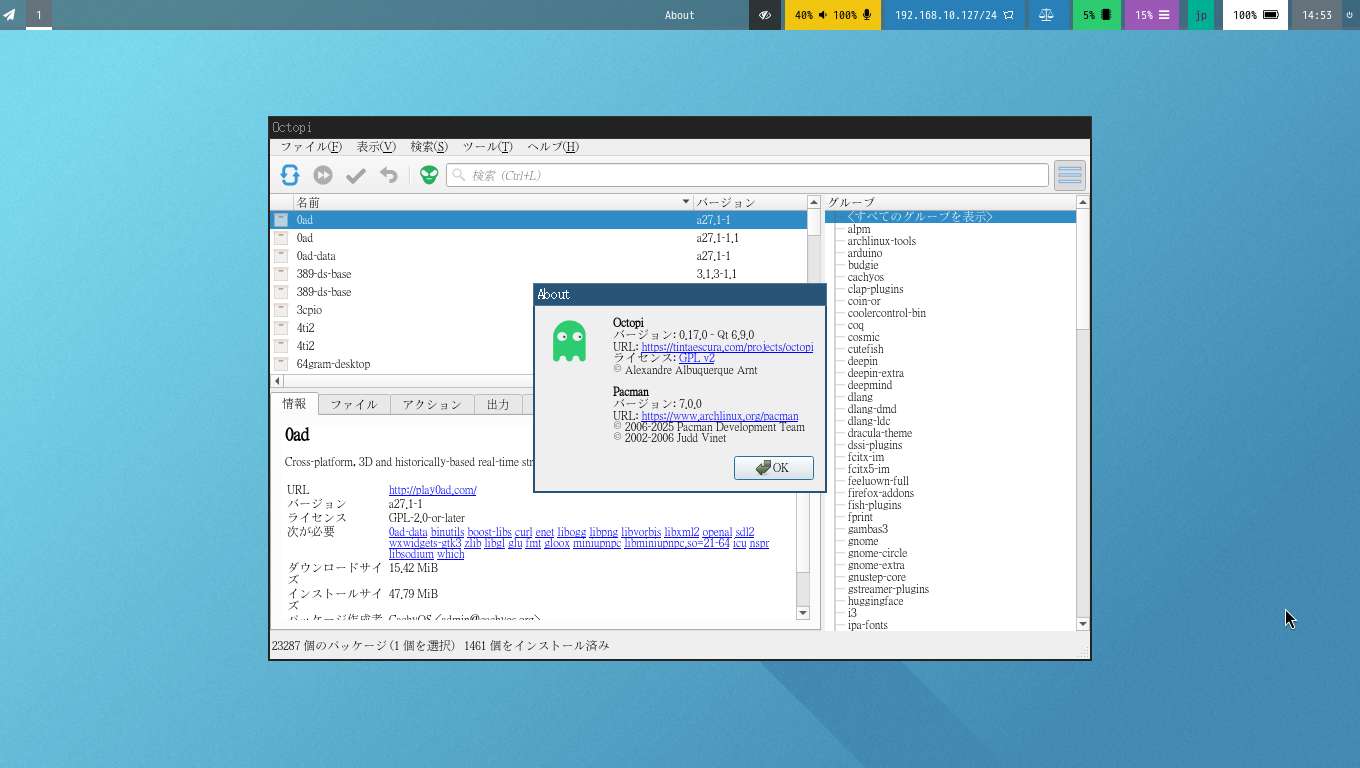Toggle the crossed-eye icon in top bar
This screenshot has height=768, width=1360.
point(765,15)
